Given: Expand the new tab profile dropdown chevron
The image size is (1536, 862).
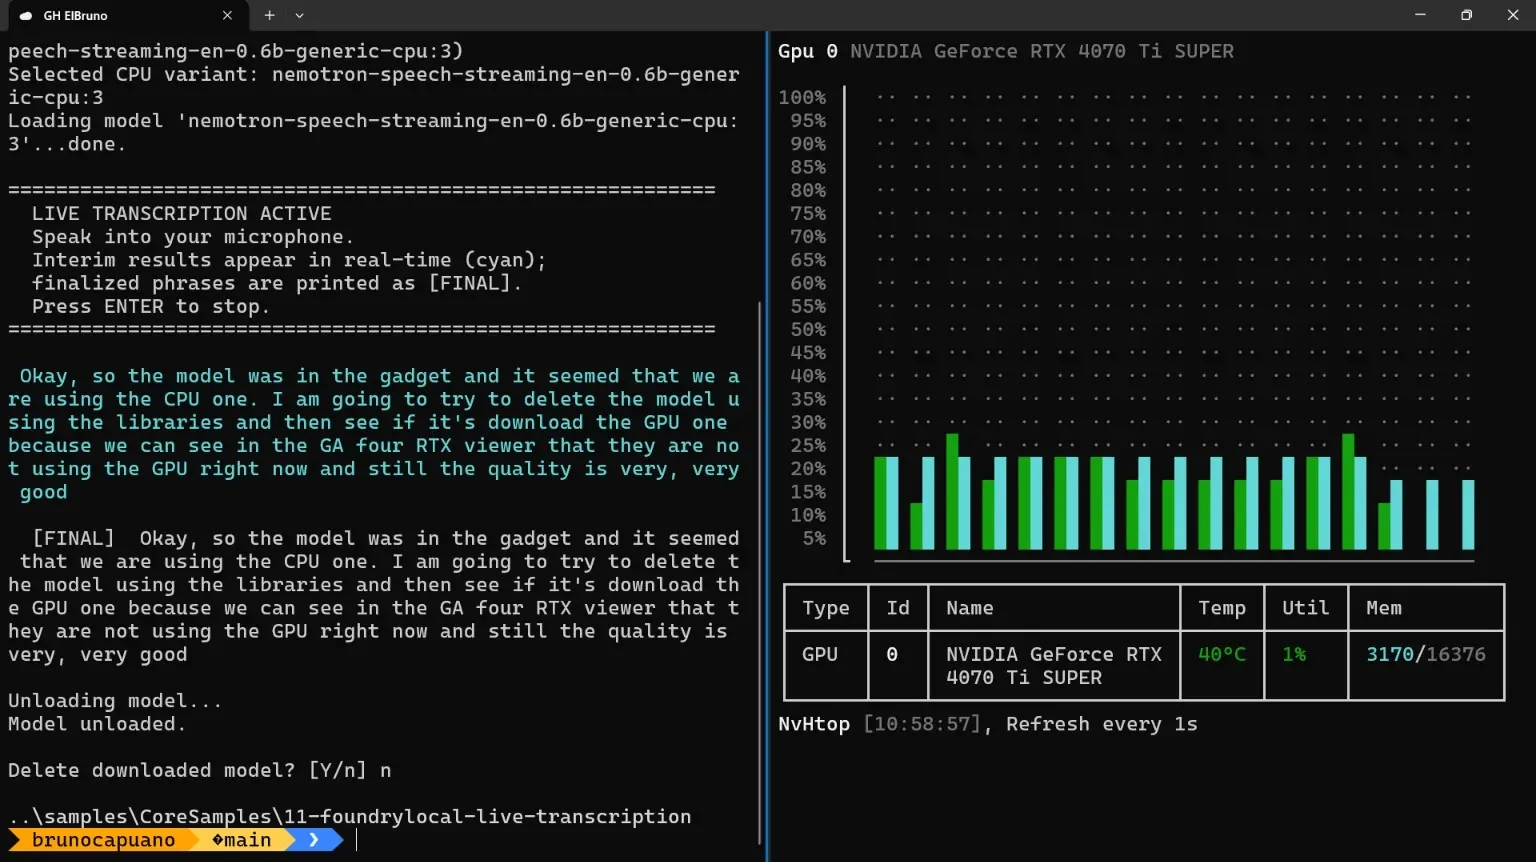Looking at the screenshot, I should (x=299, y=15).
